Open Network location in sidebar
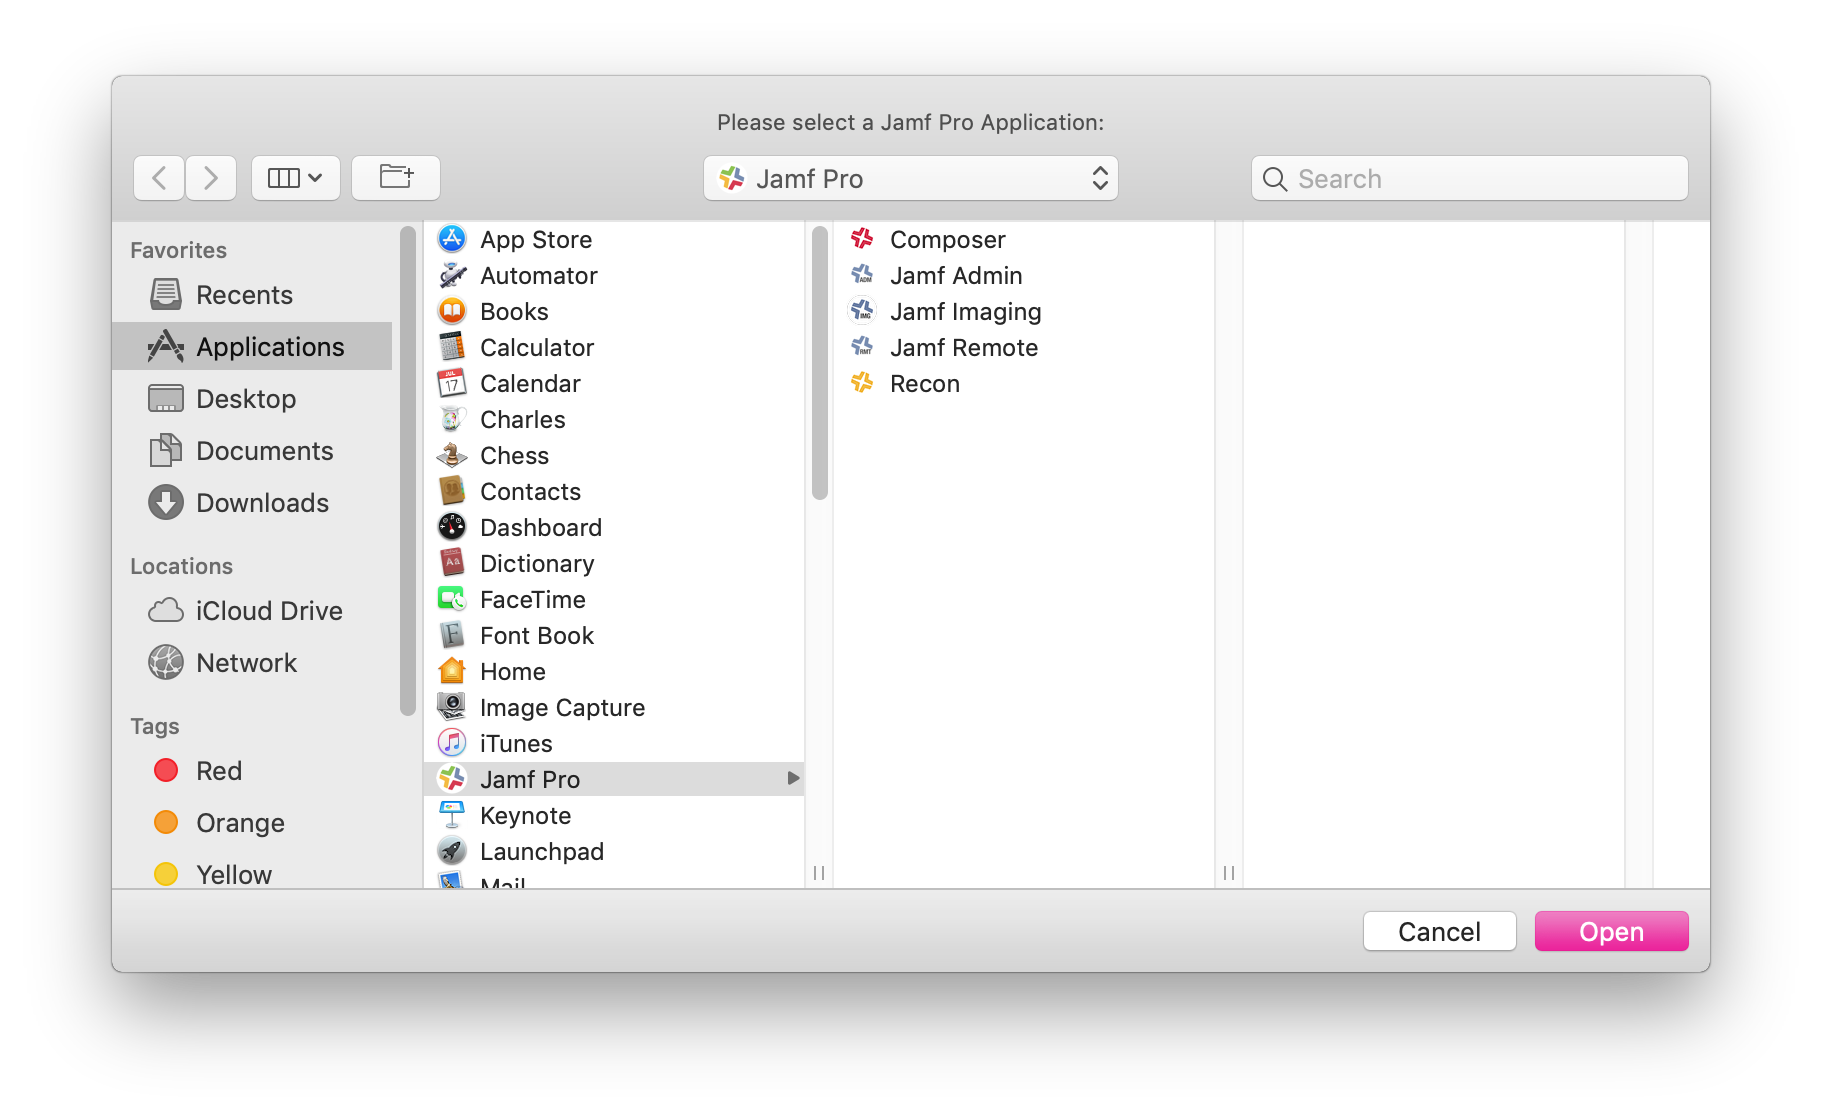The image size is (1822, 1120). point(252,663)
